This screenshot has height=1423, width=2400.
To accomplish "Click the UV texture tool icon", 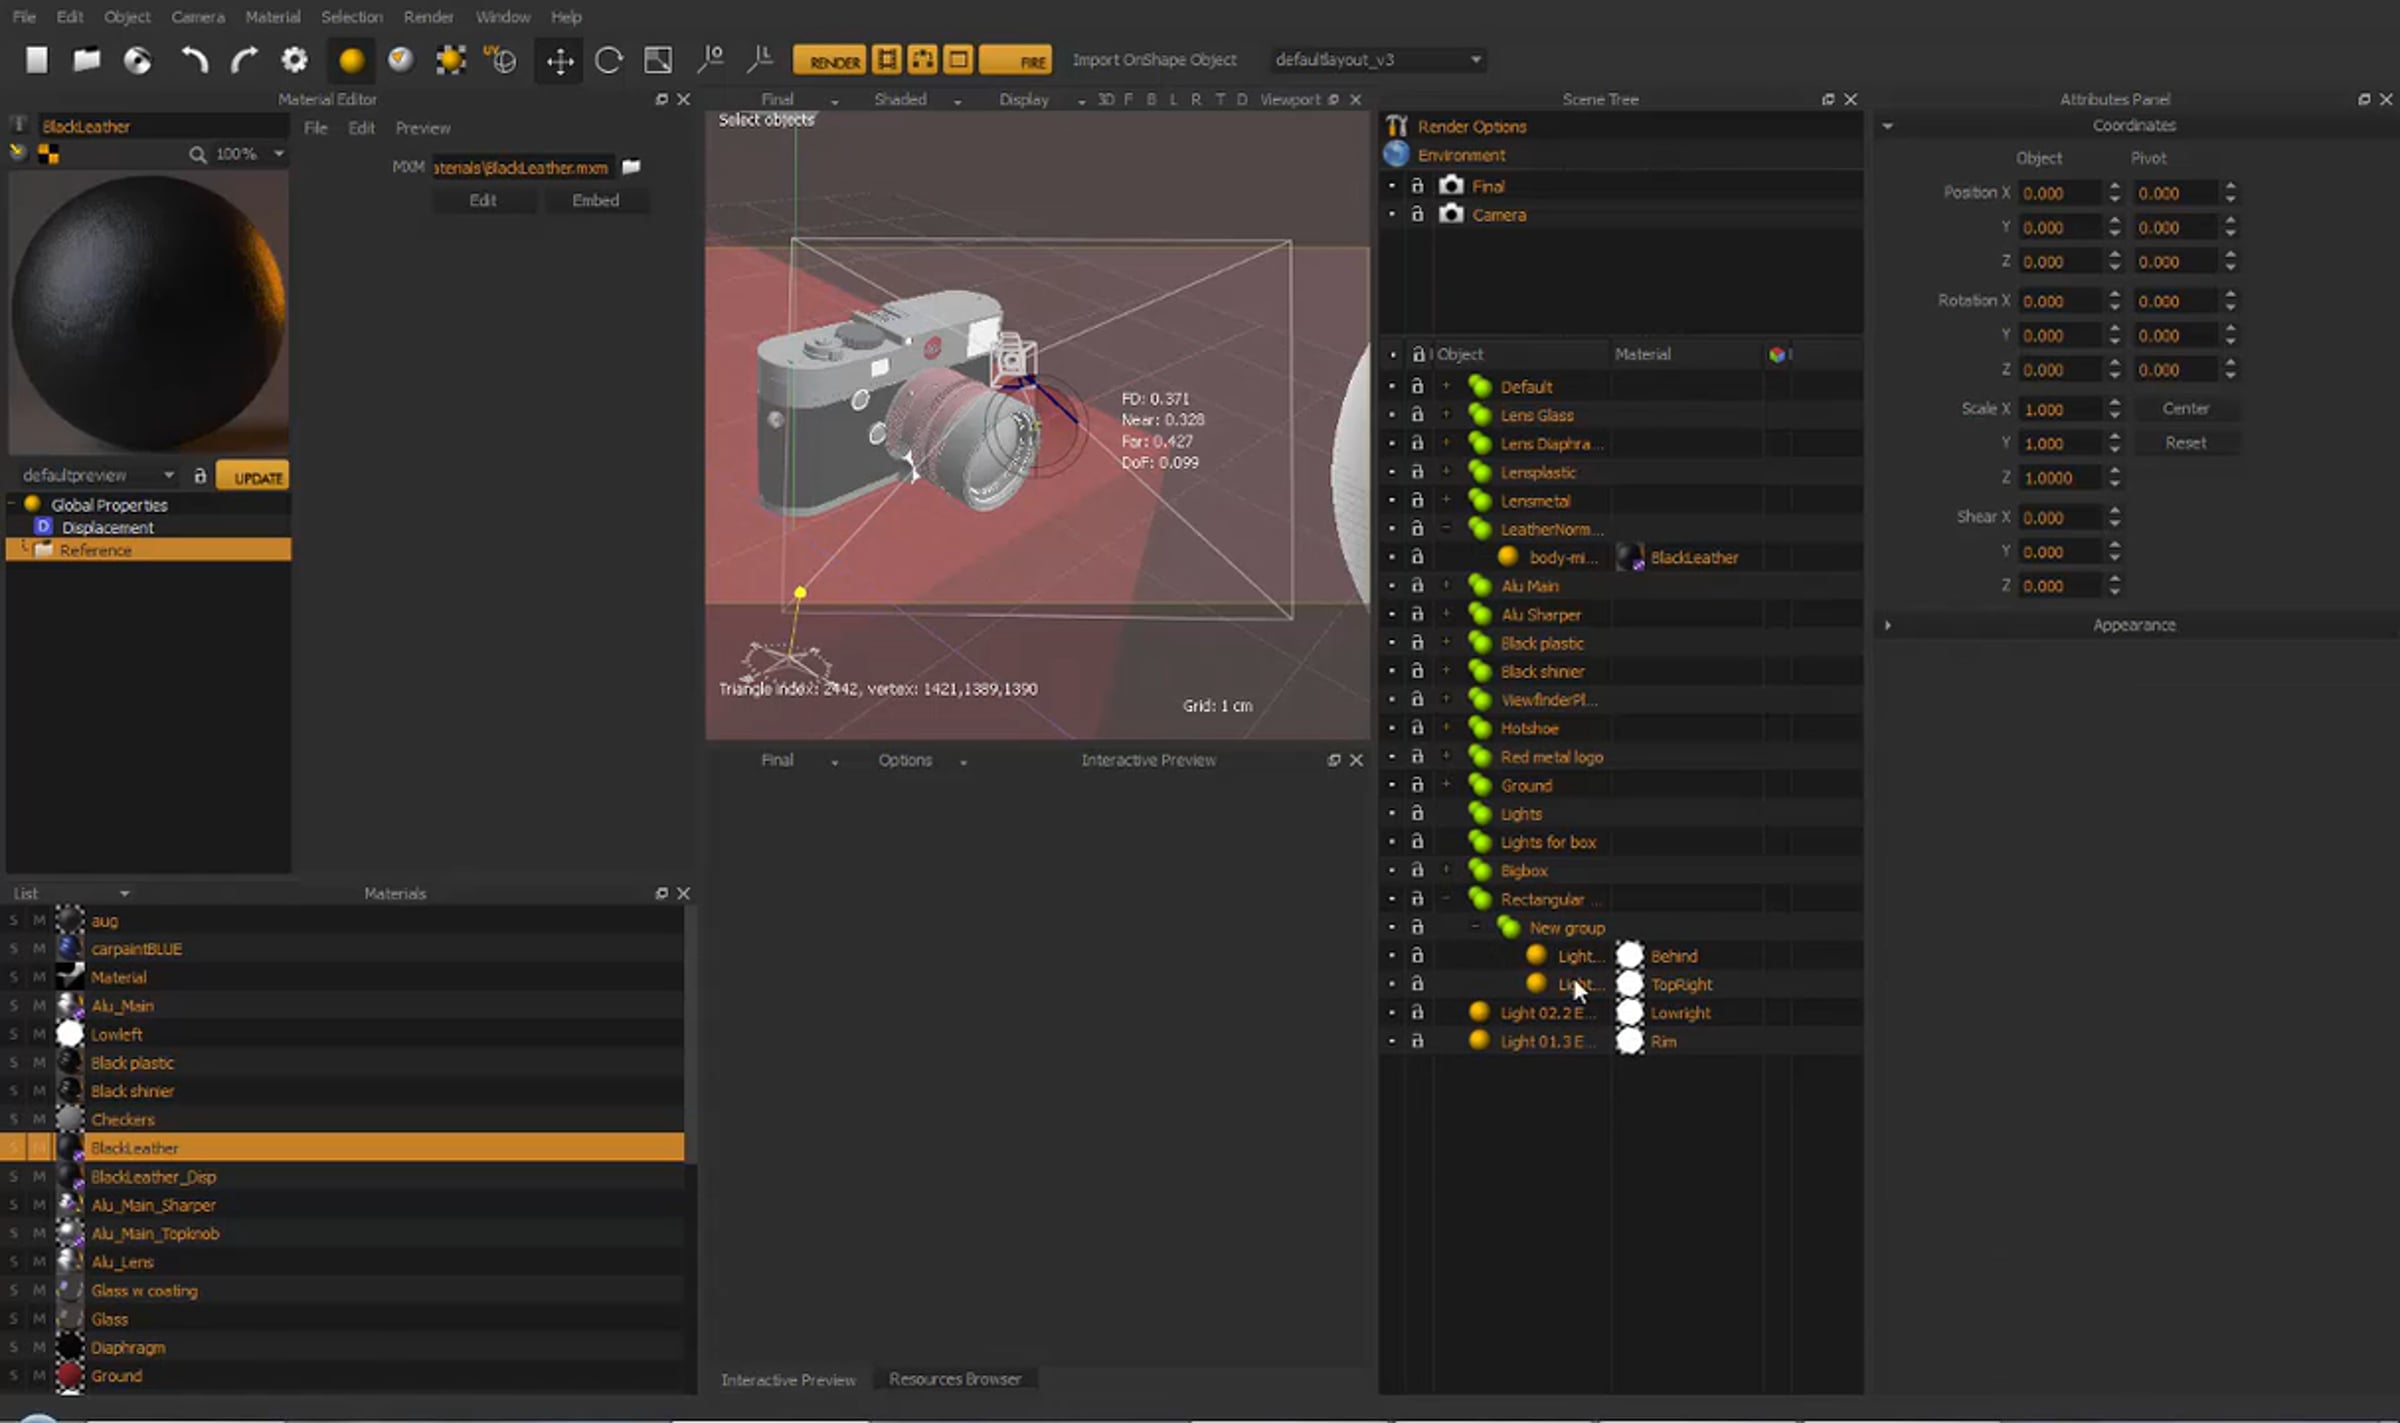I will 500,60.
